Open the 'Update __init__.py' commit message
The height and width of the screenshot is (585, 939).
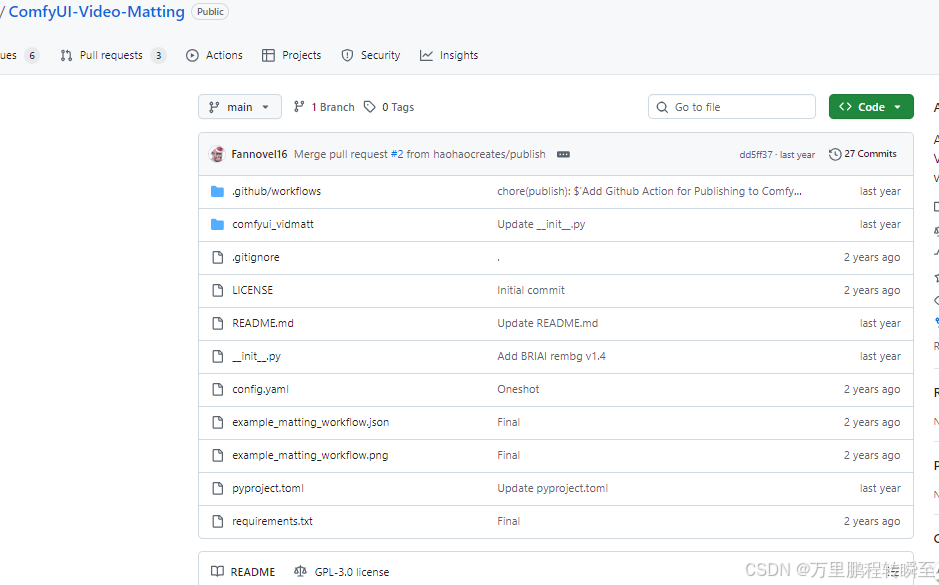541,224
